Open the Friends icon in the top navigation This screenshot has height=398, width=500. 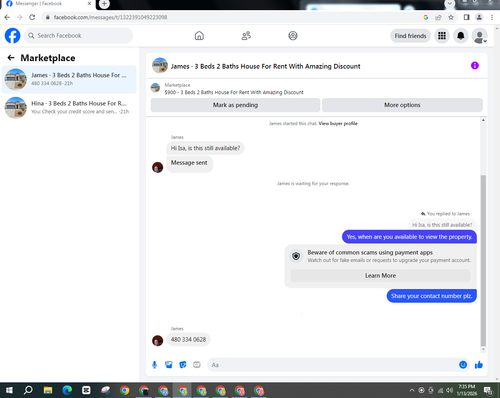click(x=246, y=36)
